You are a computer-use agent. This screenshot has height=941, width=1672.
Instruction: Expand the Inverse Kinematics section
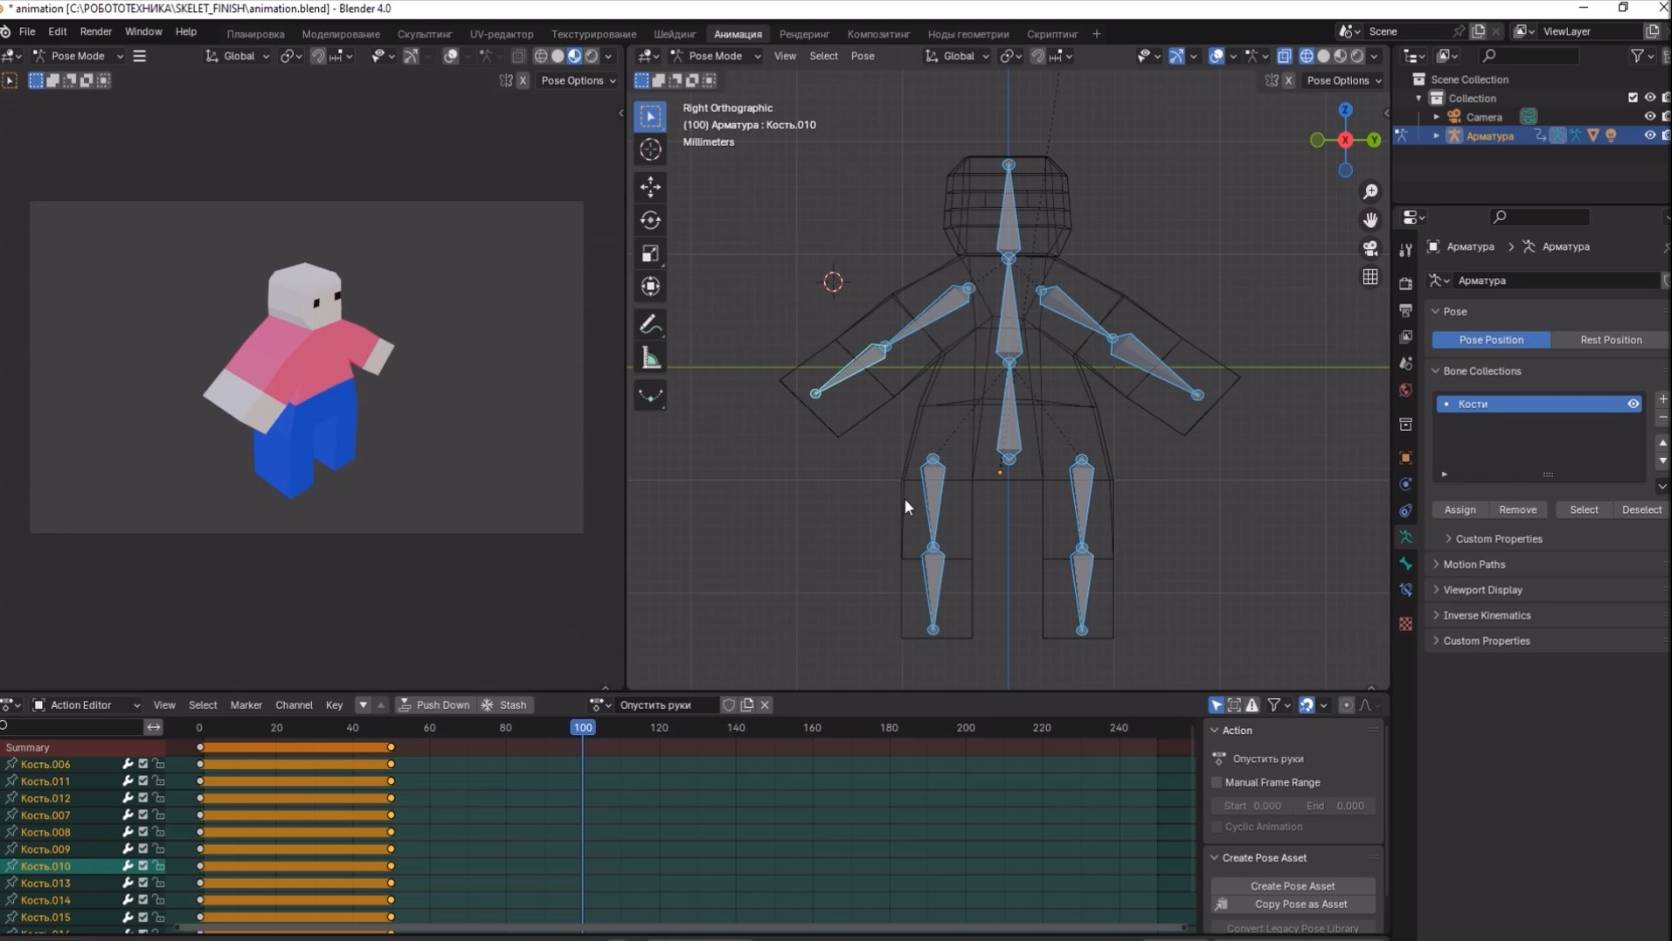(x=1487, y=615)
